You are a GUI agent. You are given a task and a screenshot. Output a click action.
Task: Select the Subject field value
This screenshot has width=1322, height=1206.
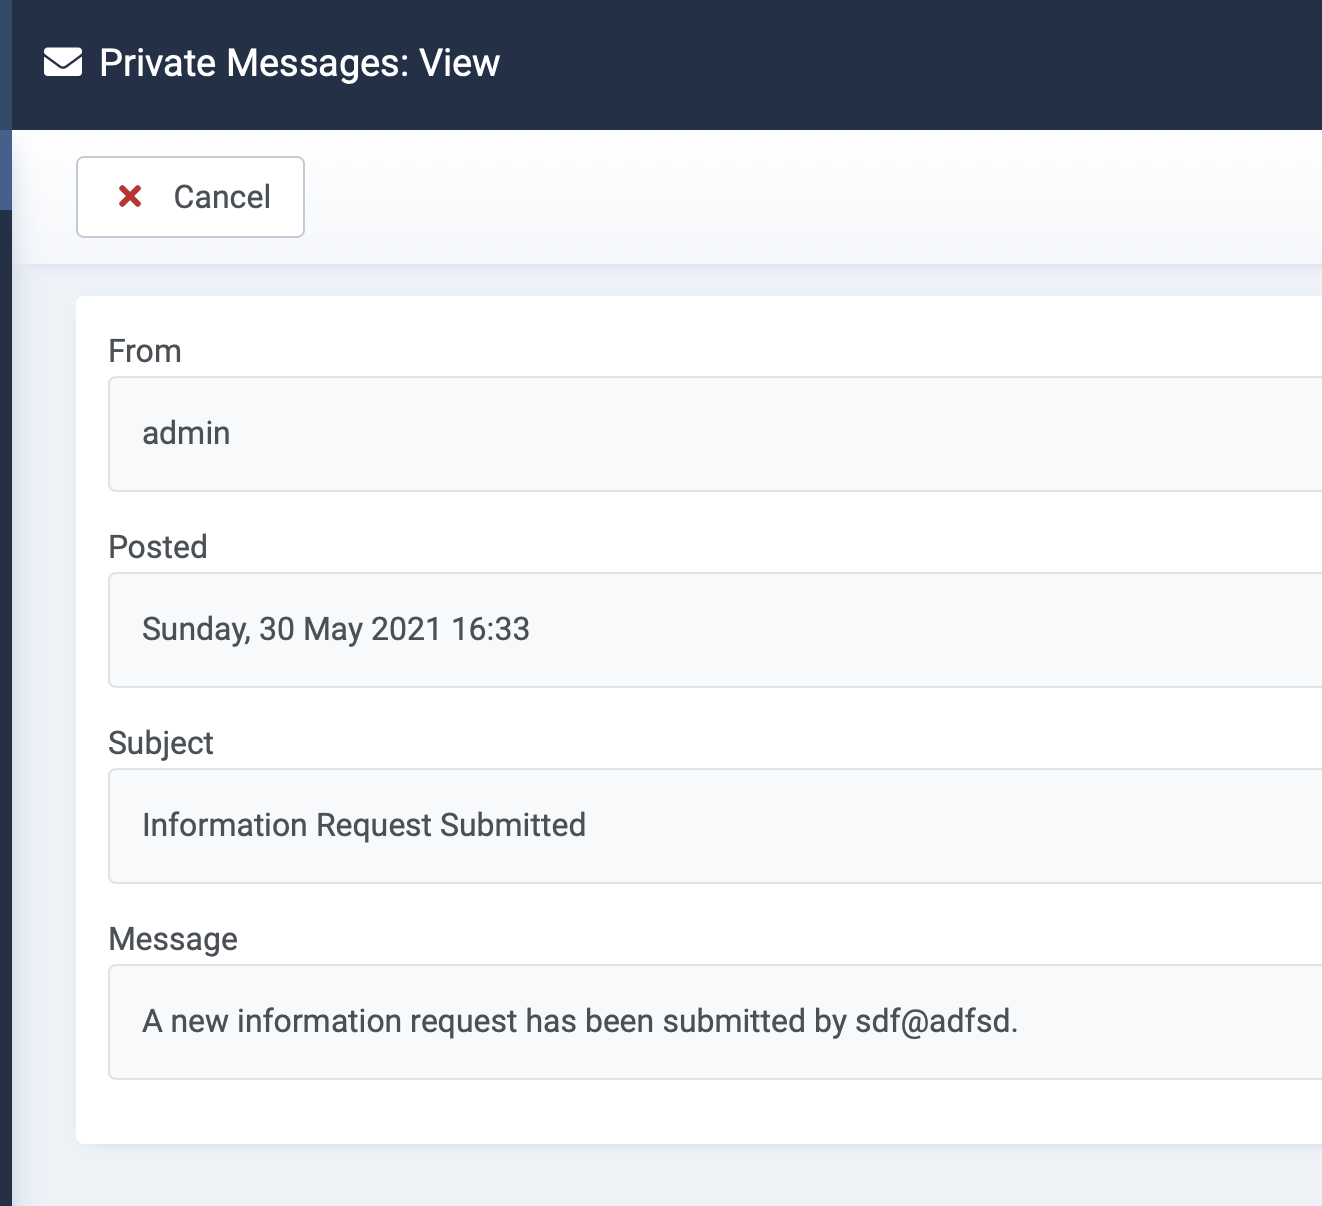[715, 826]
